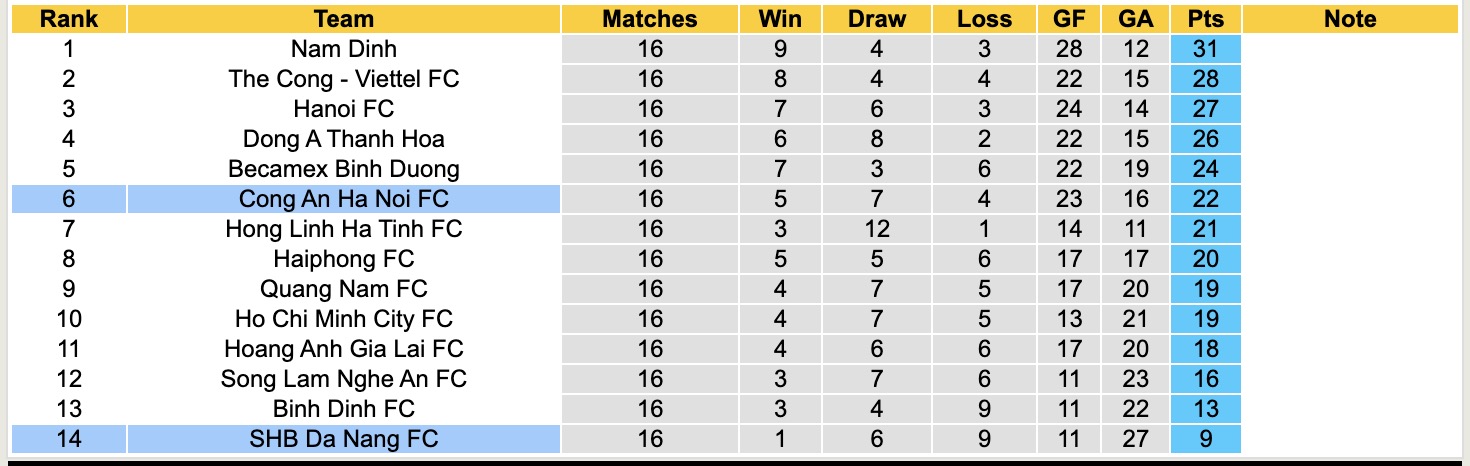Click the Pts column header
This screenshot has width=1470, height=466.
[x=1205, y=19]
